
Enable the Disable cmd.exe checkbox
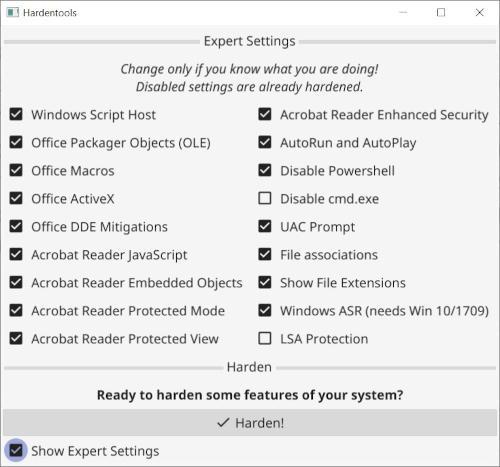265,198
